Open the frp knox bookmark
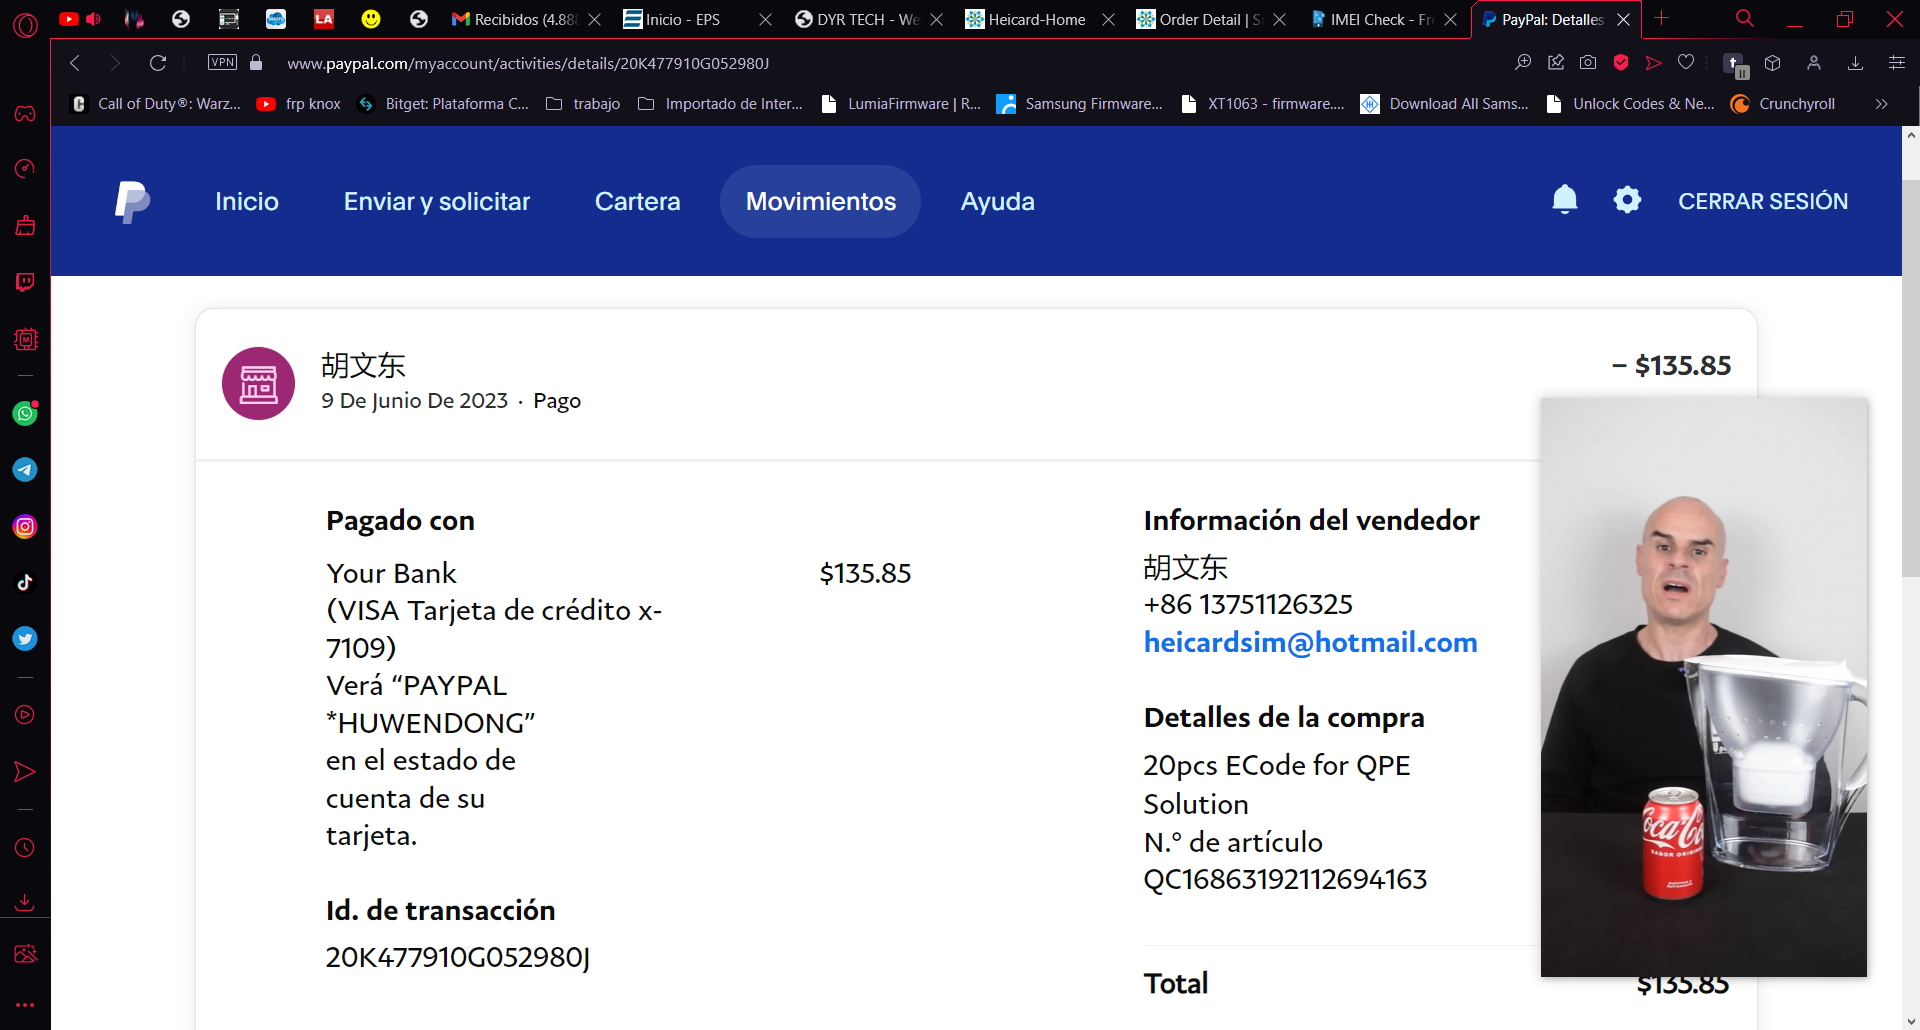Screen dimensions: 1920x1030 (299, 104)
